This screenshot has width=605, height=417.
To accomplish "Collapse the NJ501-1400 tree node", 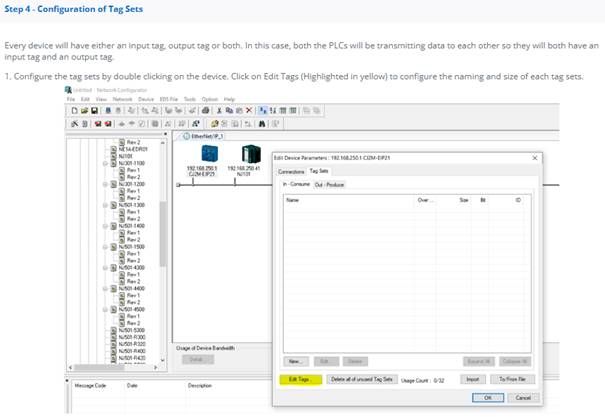I will pos(105,226).
